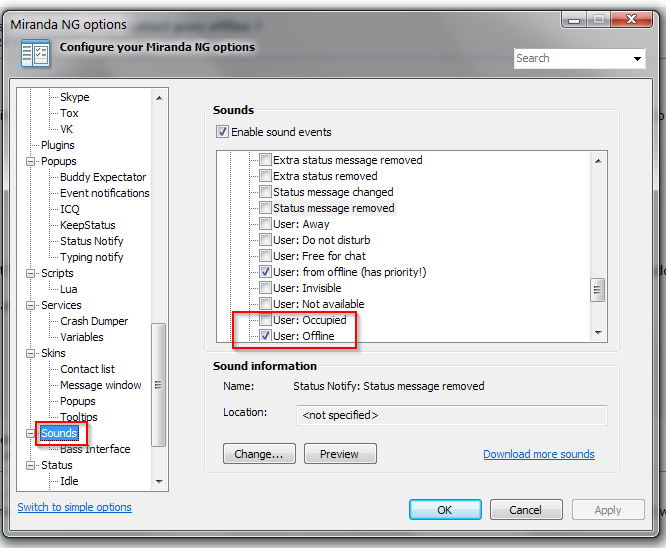666x548 pixels.
Task: Open Popups category in tree
Action: (x=59, y=161)
